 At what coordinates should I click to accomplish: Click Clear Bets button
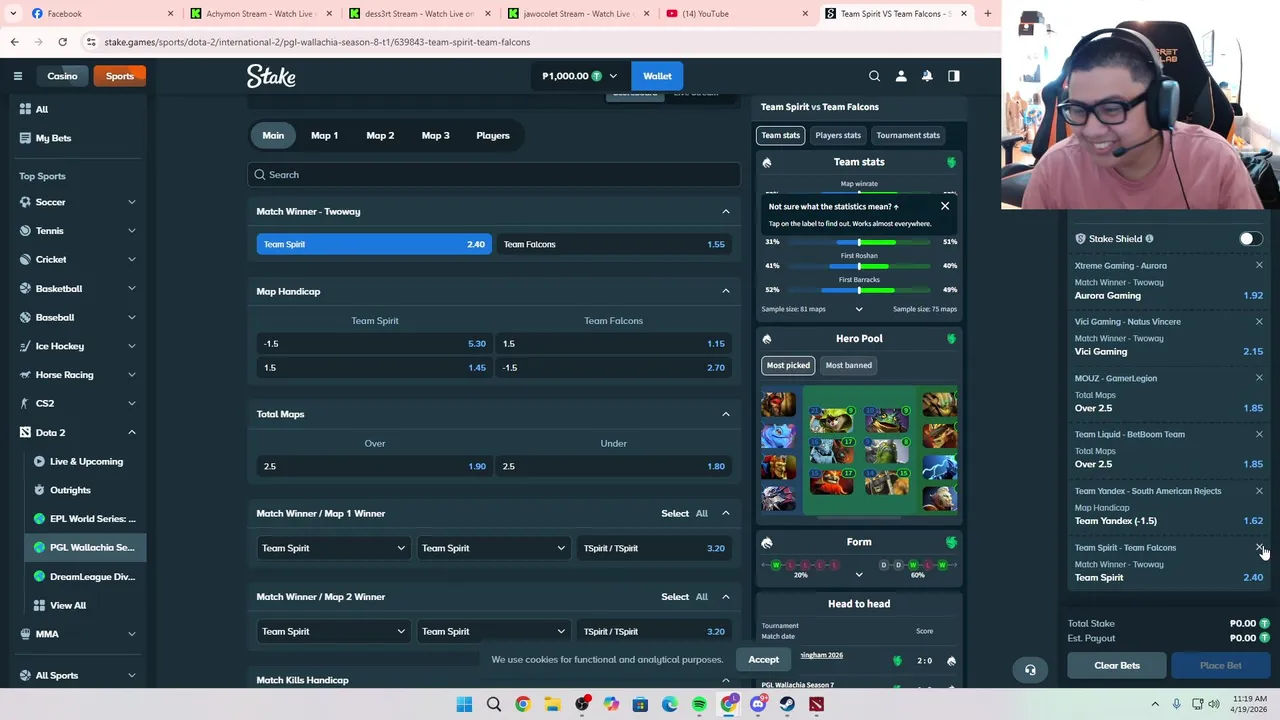click(1117, 665)
